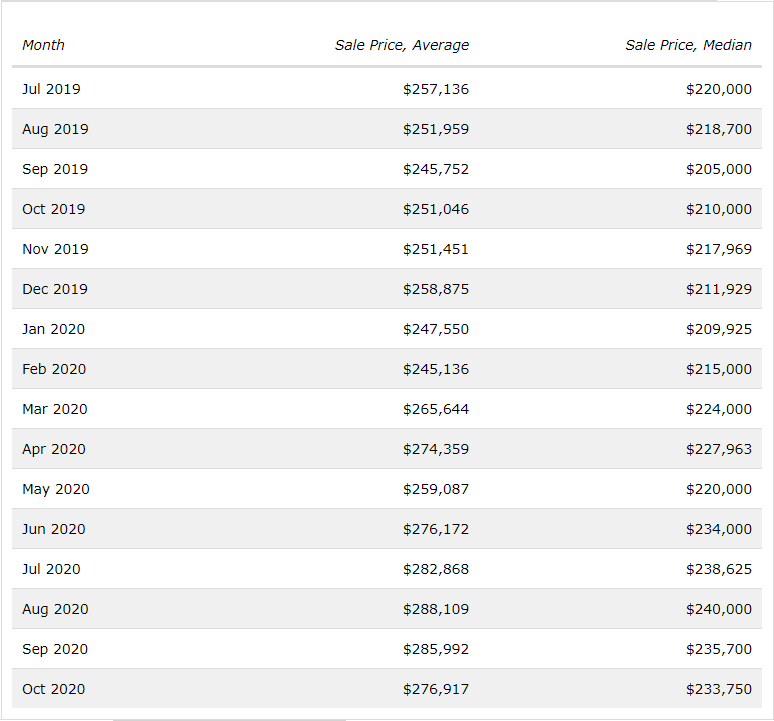Click Aug 2020 average price $288,109
This screenshot has height=721, width=774.
pos(436,609)
